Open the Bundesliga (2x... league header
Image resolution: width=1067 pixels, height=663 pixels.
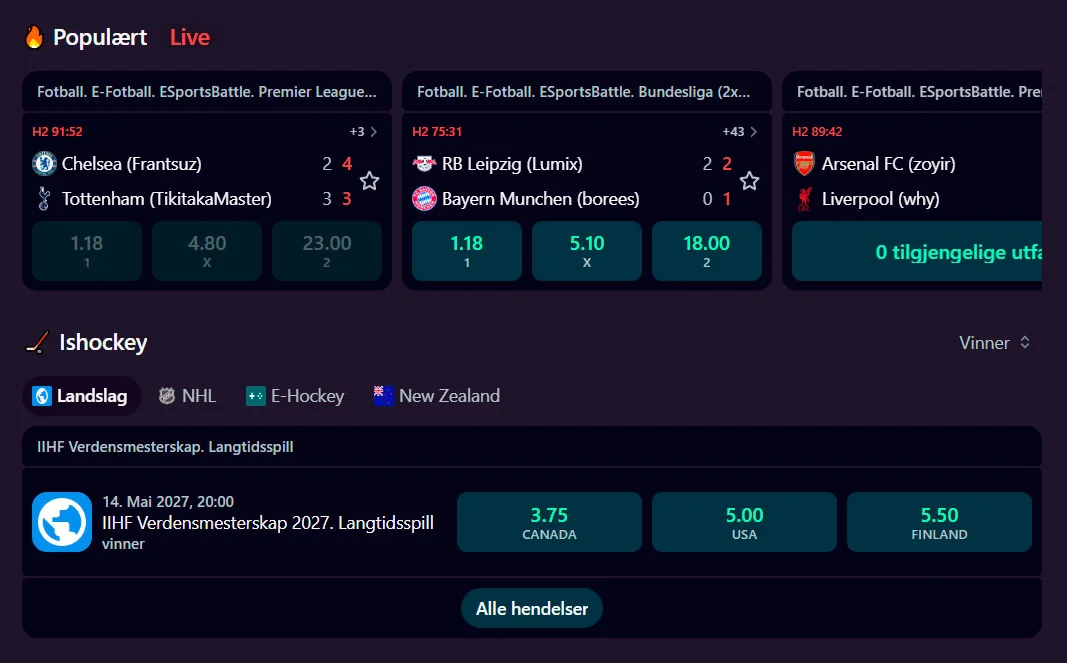[x=587, y=92]
